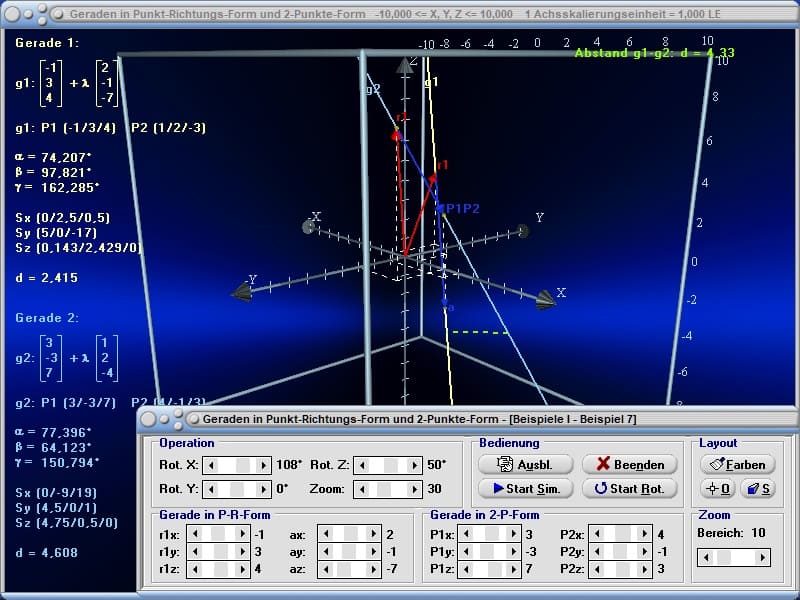The height and width of the screenshot is (600, 800).
Task: Increase P1z value with right arrow
Action: pos(514,569)
